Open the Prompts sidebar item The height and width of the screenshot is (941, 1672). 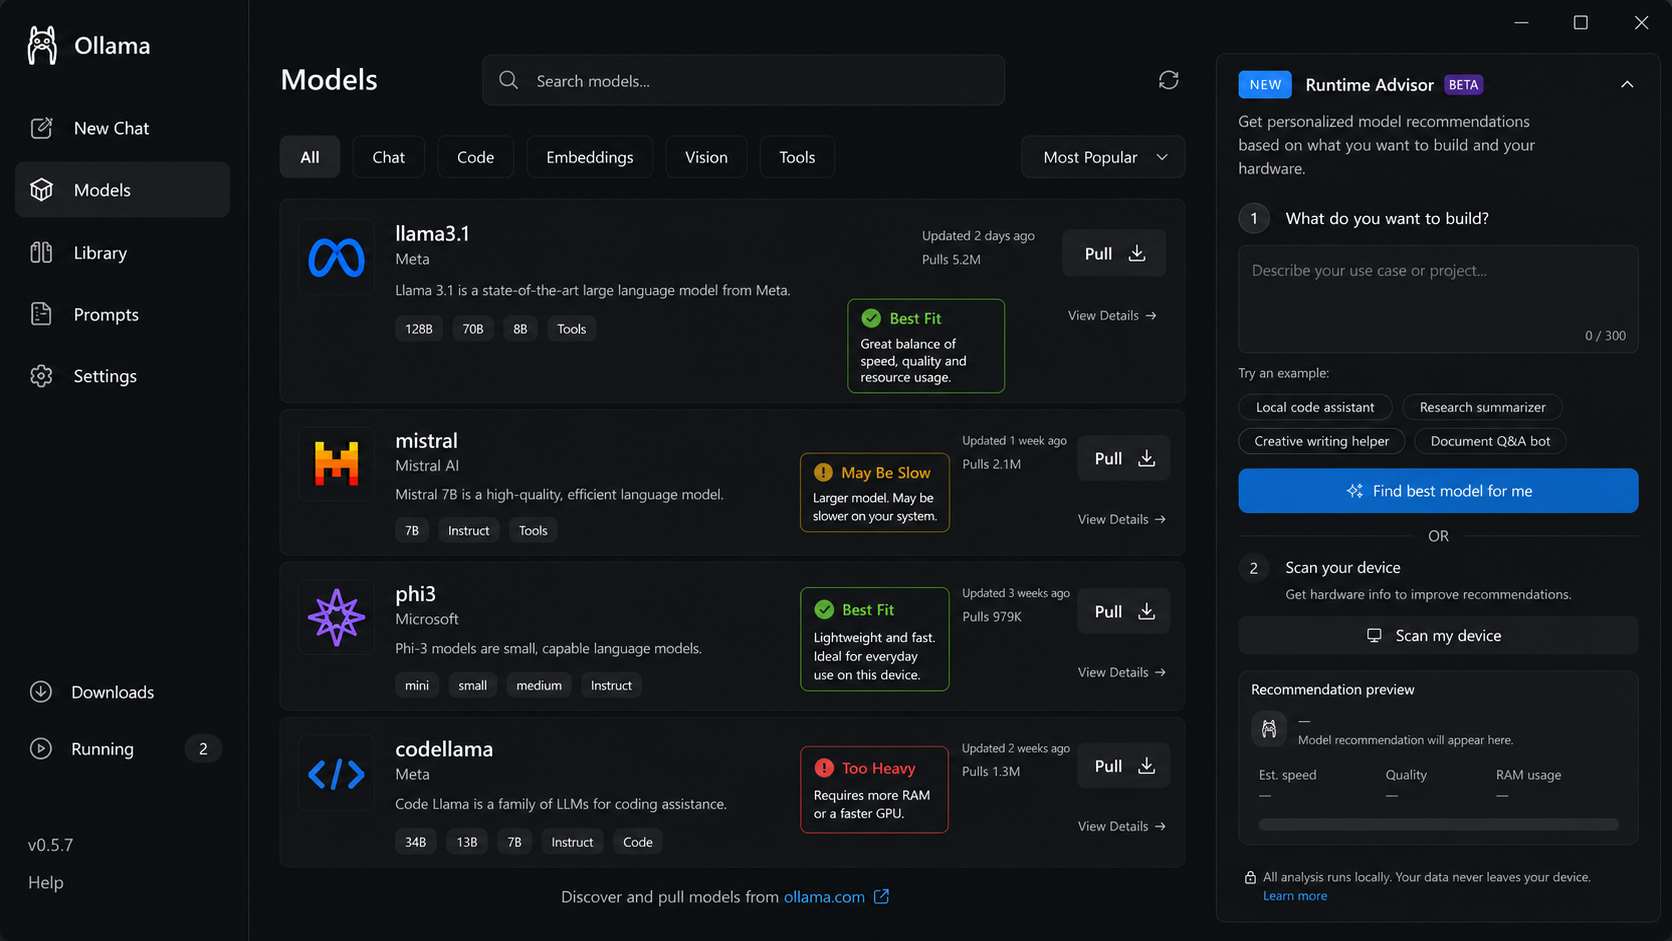[122, 314]
